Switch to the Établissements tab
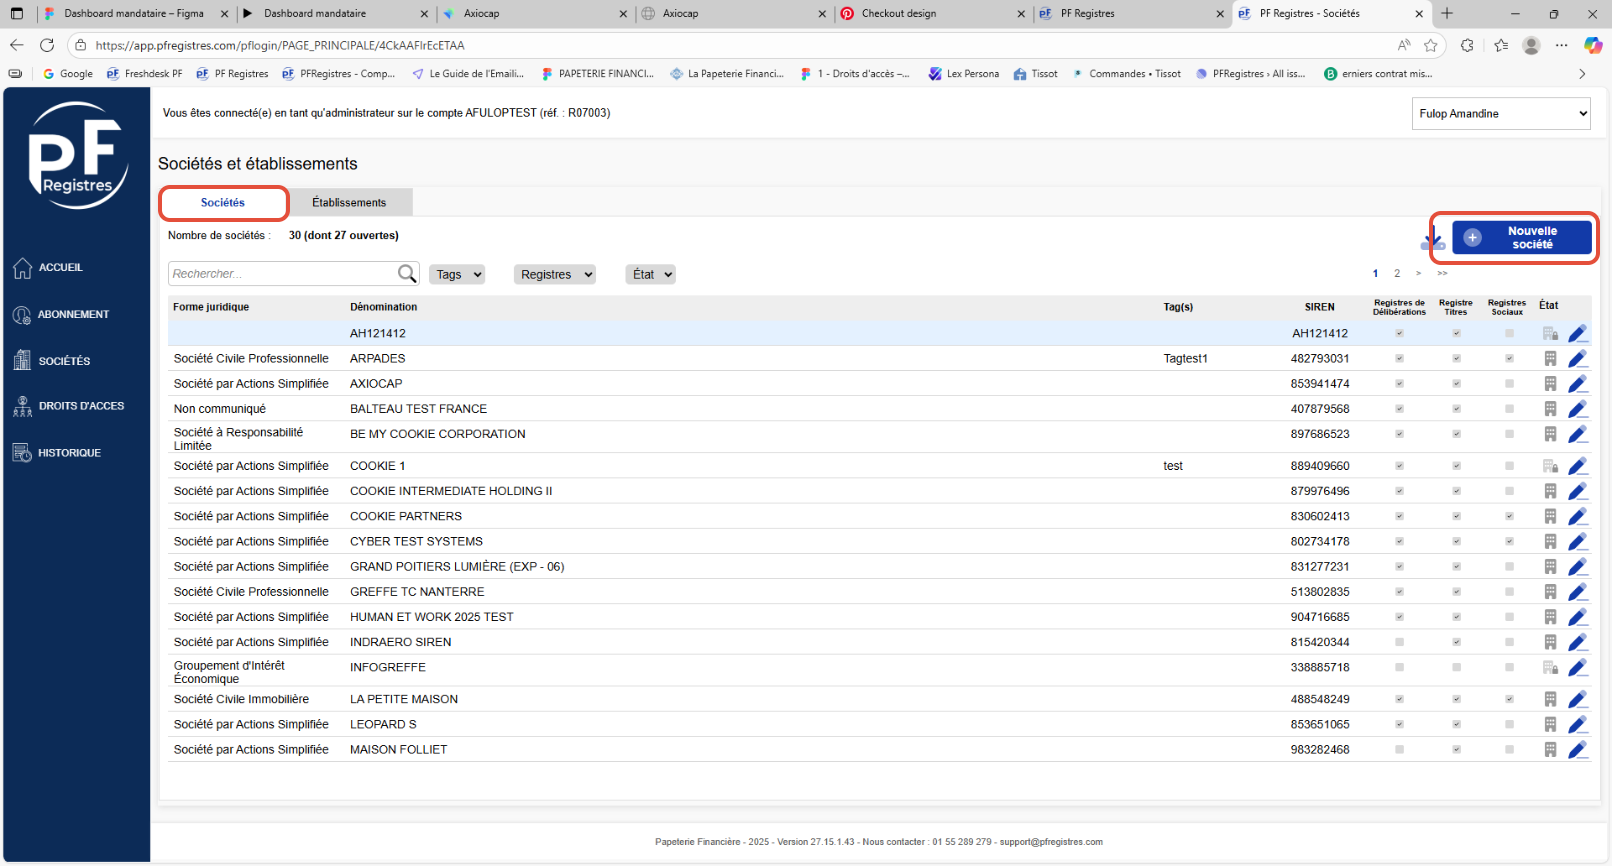 coord(349,202)
